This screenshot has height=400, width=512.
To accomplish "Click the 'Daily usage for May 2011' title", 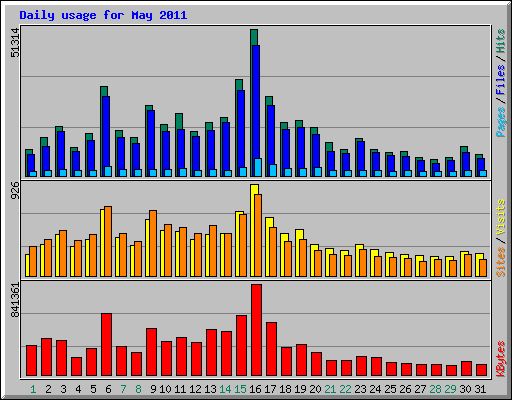I will (x=103, y=15).
